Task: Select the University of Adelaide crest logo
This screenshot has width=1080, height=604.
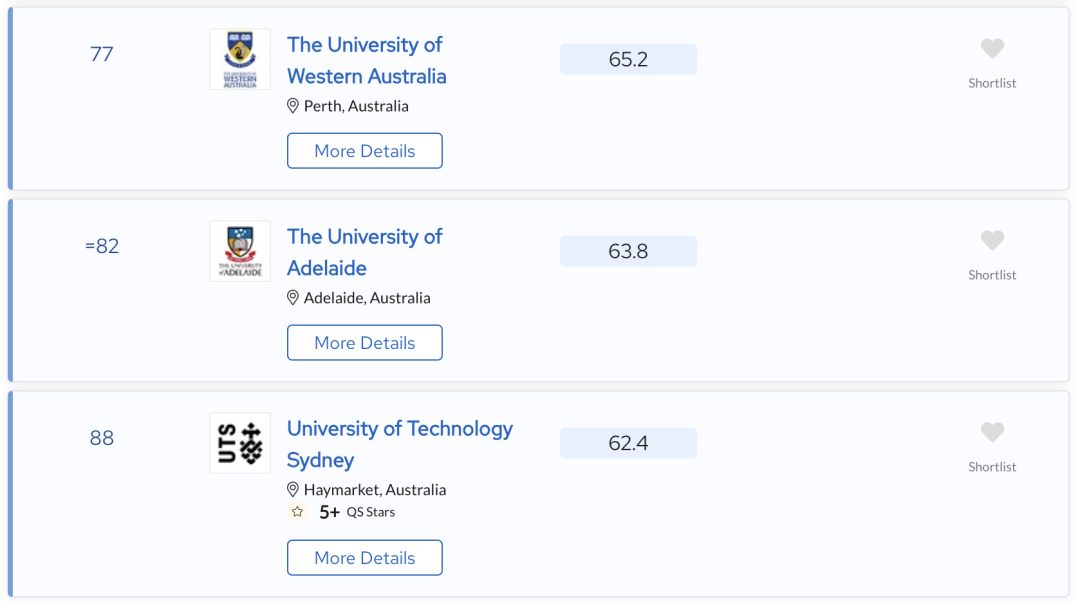Action: 240,251
